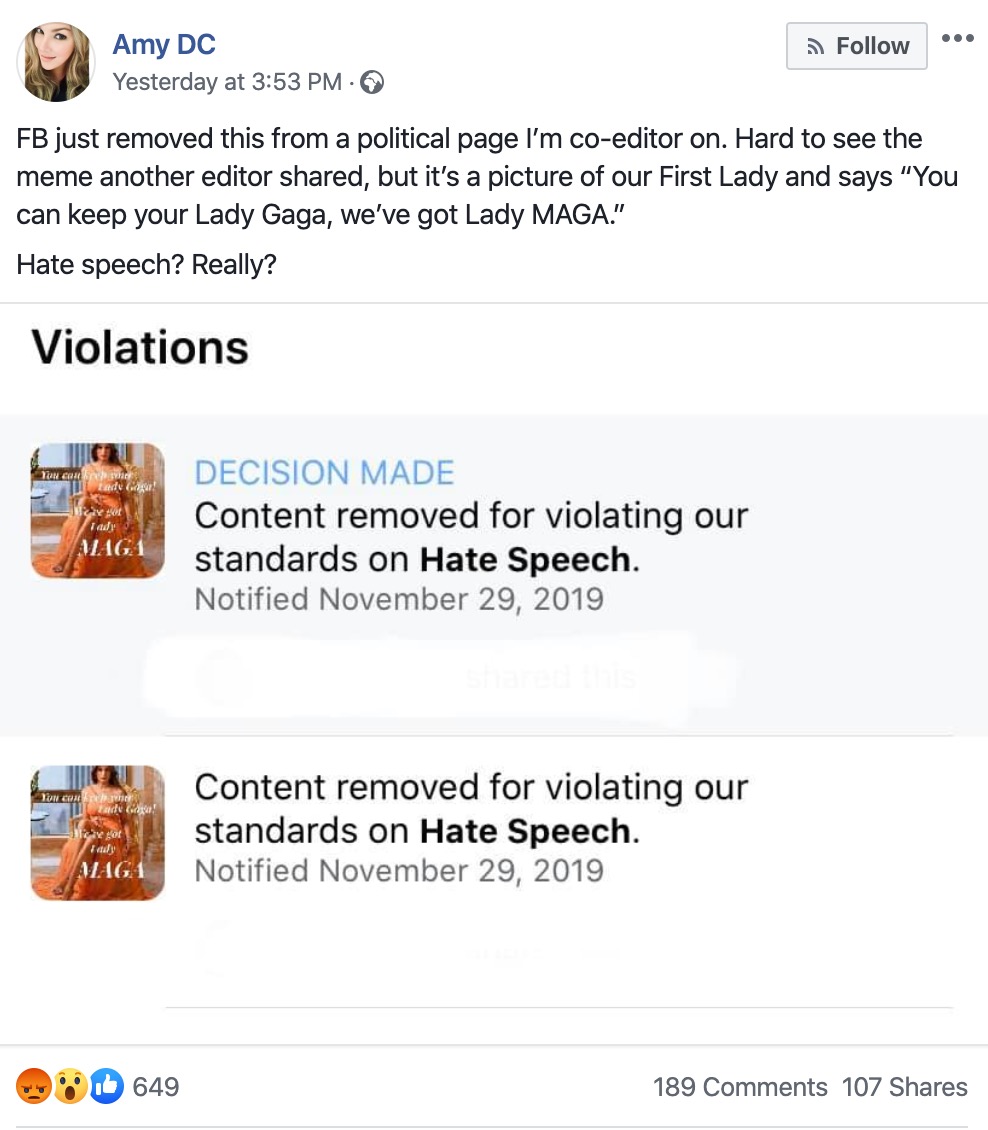Open the Amy DC profile name link
This screenshot has height=1130, width=988.
click(x=164, y=45)
